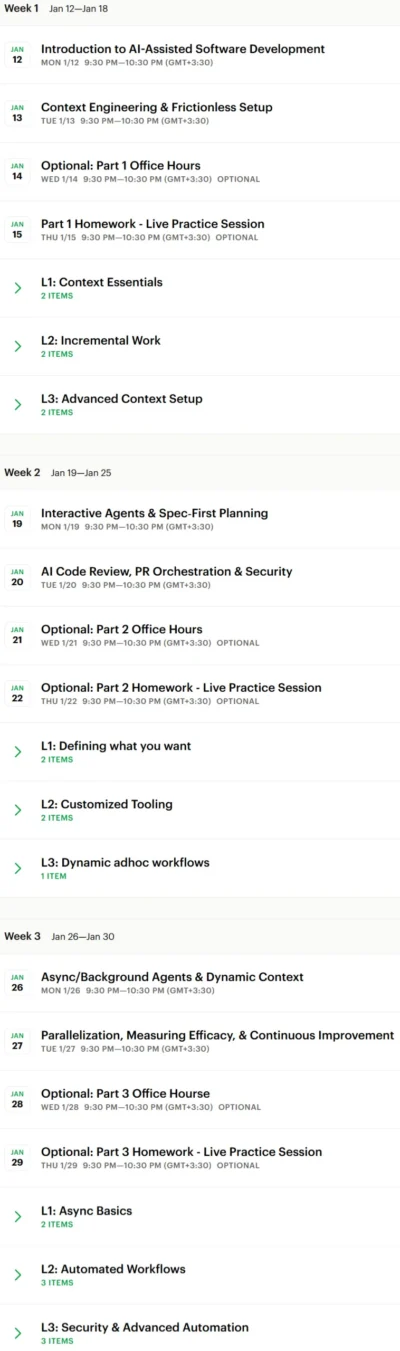This screenshot has width=400, height=1351.
Task: Click the Jan 28 calendar date icon
Action: tap(17, 1099)
